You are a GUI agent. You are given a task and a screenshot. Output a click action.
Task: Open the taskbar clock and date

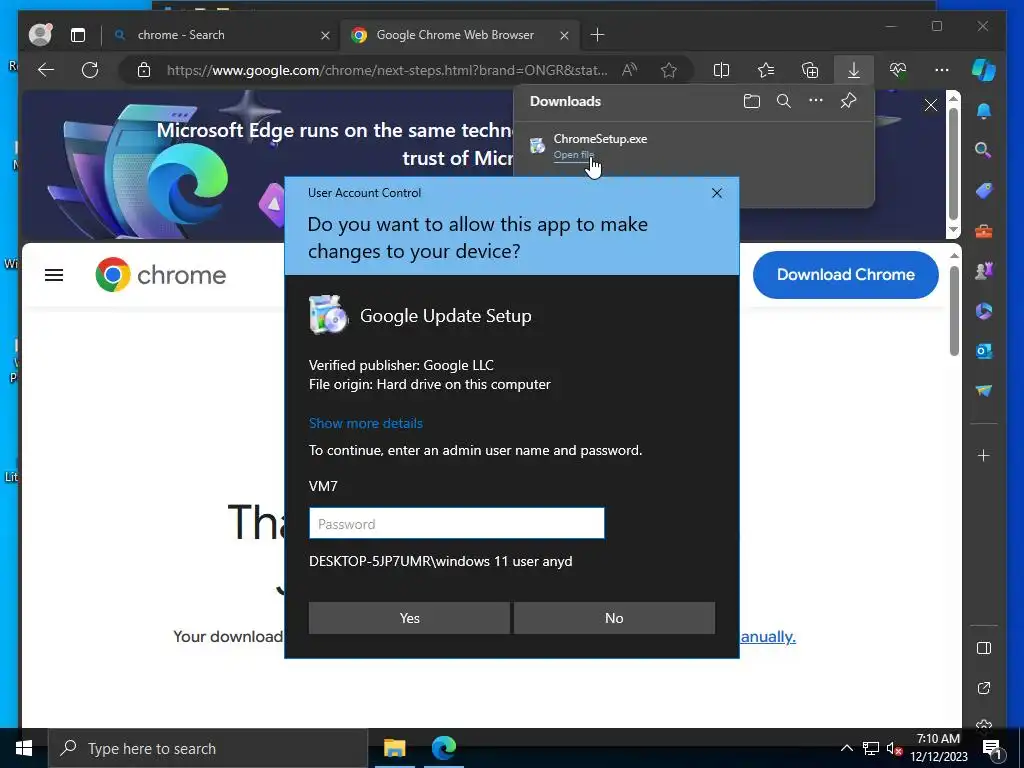coord(938,748)
